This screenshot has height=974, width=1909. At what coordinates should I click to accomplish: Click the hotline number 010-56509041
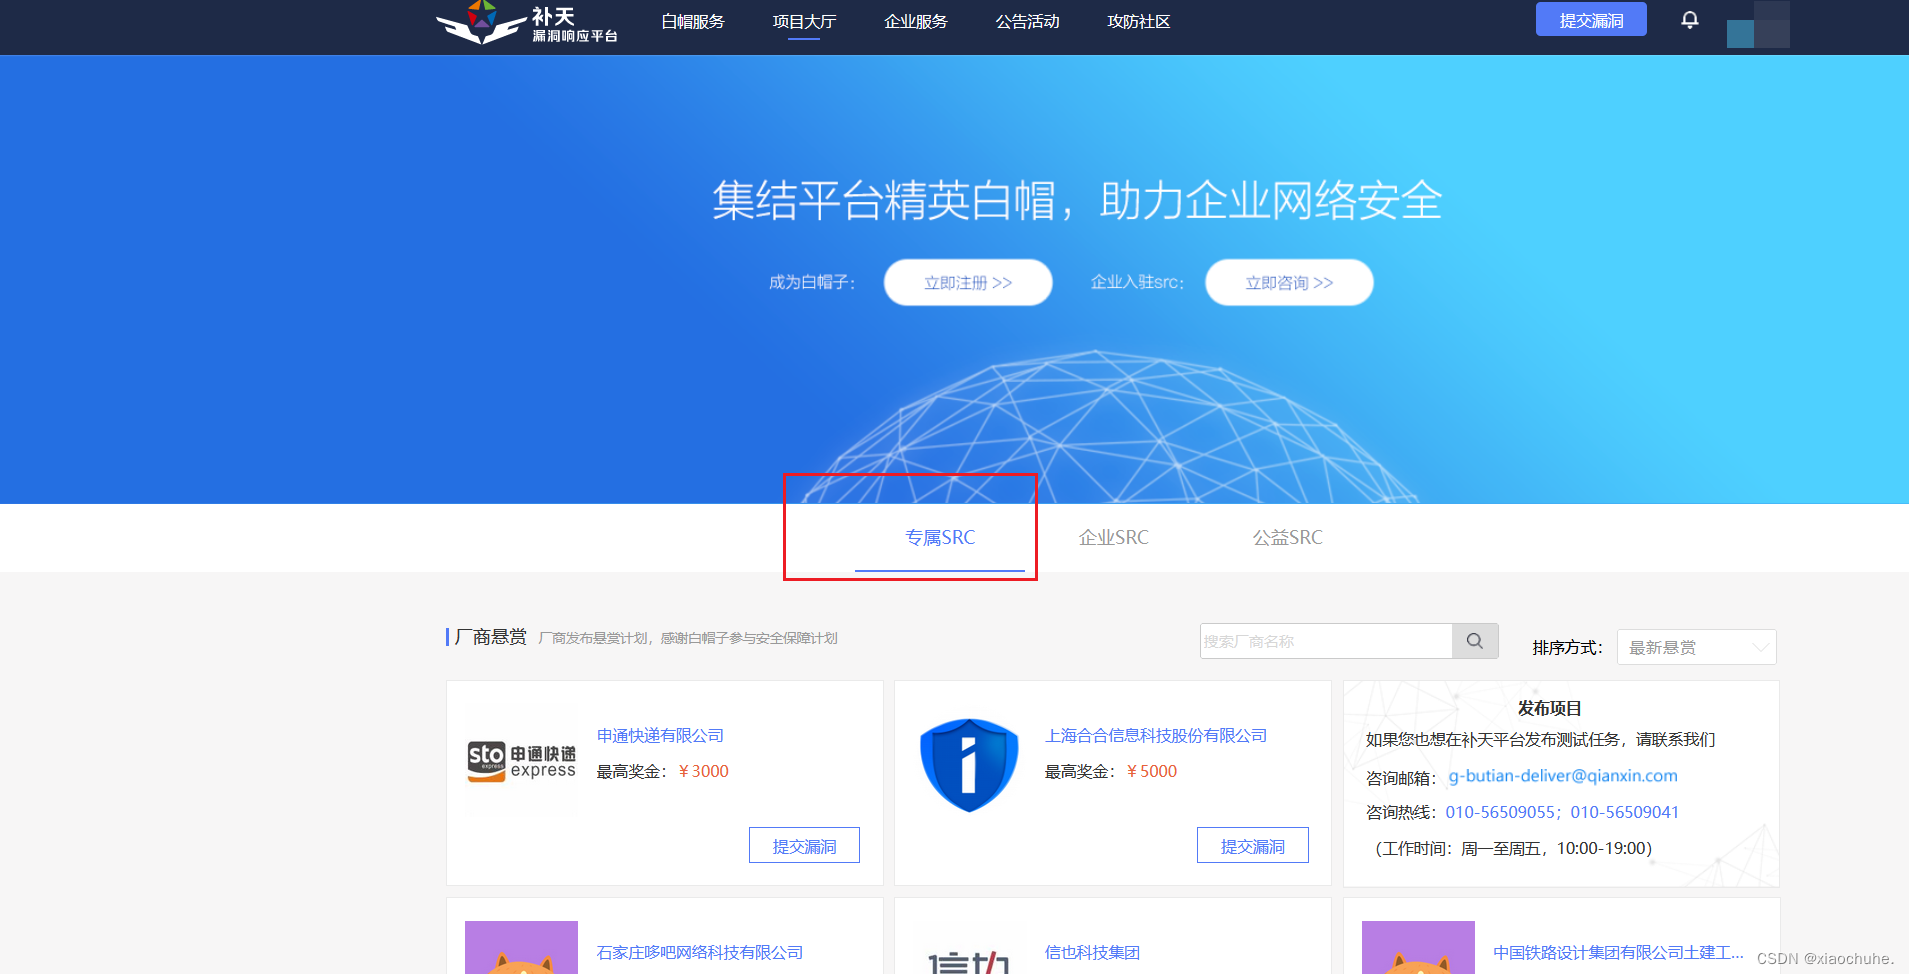(x=1625, y=812)
